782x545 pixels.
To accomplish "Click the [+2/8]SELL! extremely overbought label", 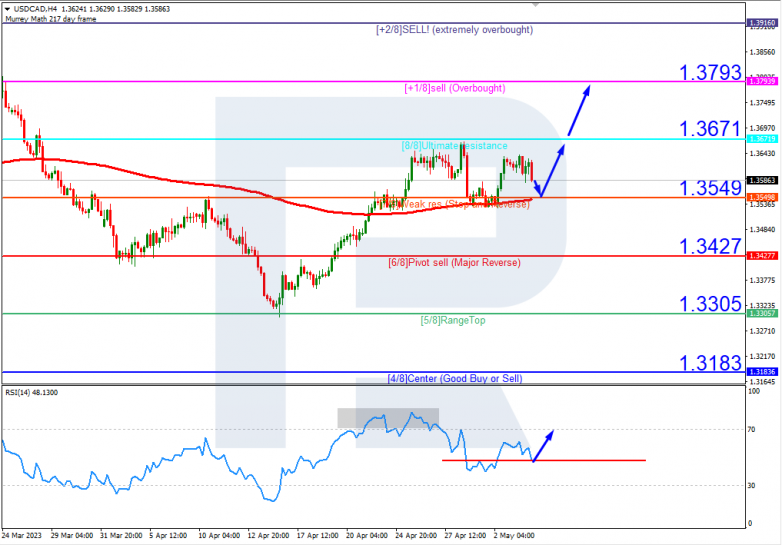I will (x=454, y=30).
